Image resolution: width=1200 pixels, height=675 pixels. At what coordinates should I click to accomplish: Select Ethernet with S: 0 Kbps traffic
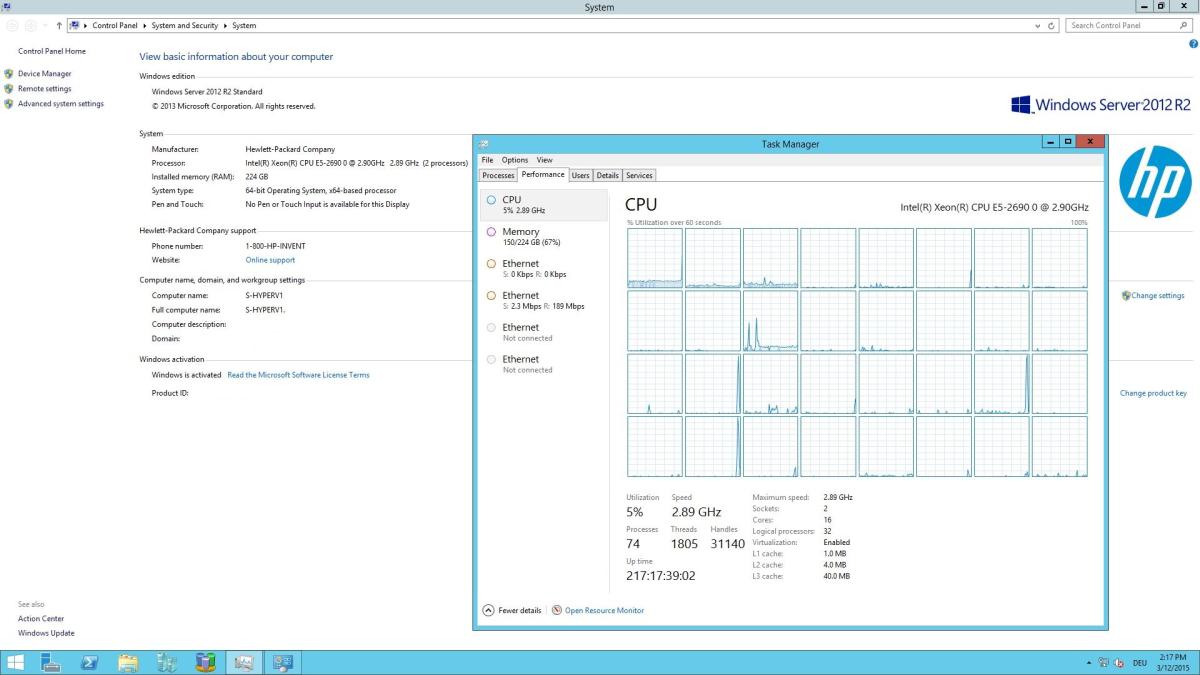pos(544,268)
